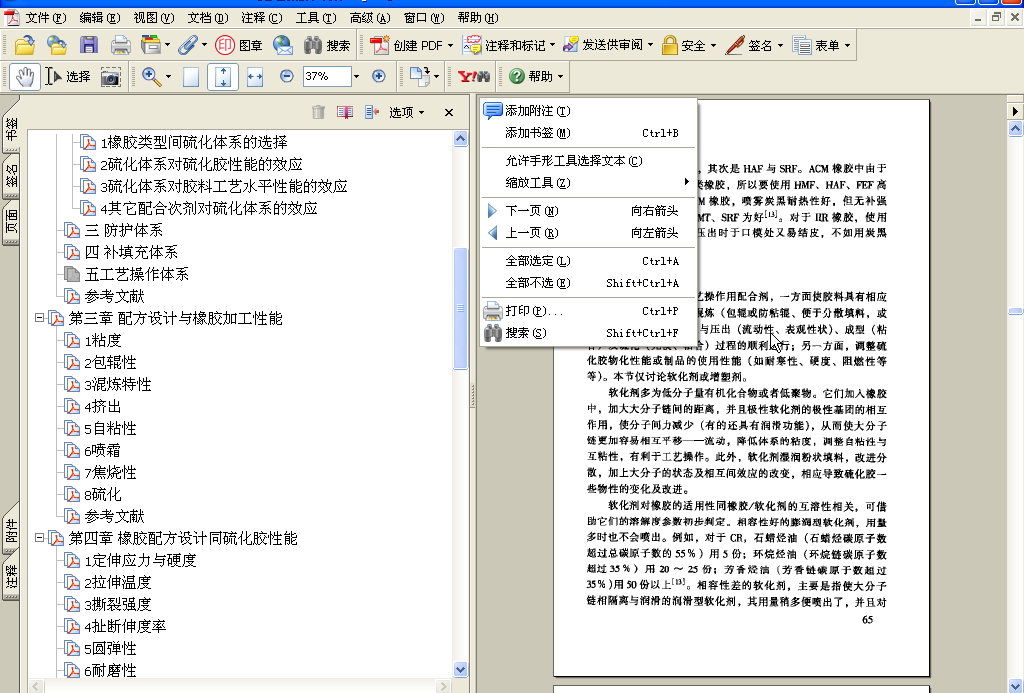Select 允许手形工具选择文本 menu entry

(590, 161)
